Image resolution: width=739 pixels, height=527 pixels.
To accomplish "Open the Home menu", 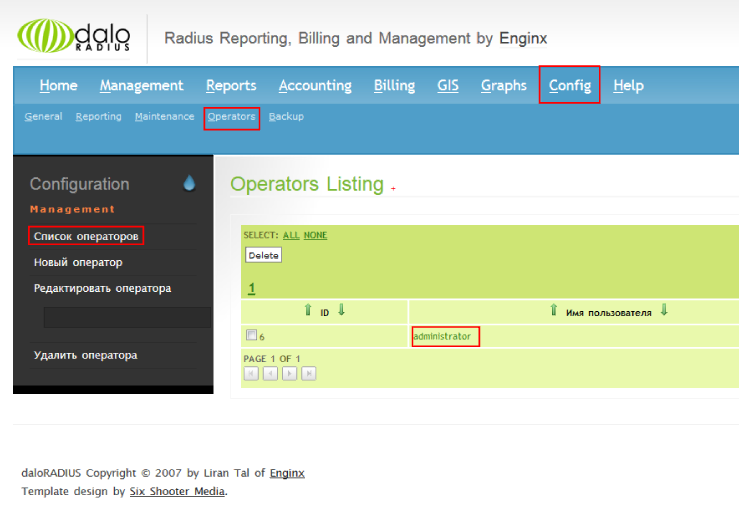I will 58,85.
